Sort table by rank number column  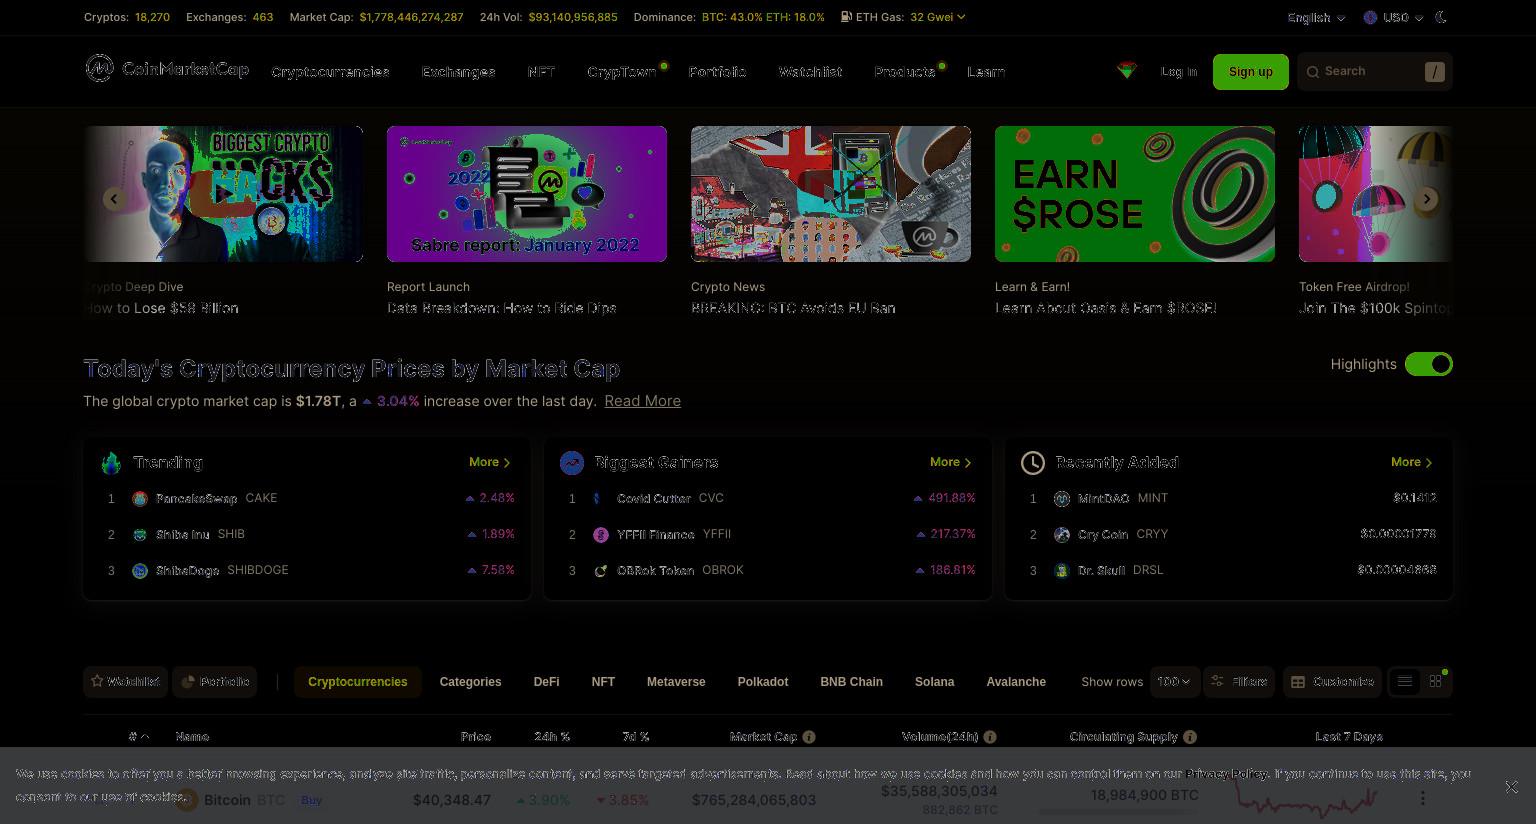[x=139, y=737]
